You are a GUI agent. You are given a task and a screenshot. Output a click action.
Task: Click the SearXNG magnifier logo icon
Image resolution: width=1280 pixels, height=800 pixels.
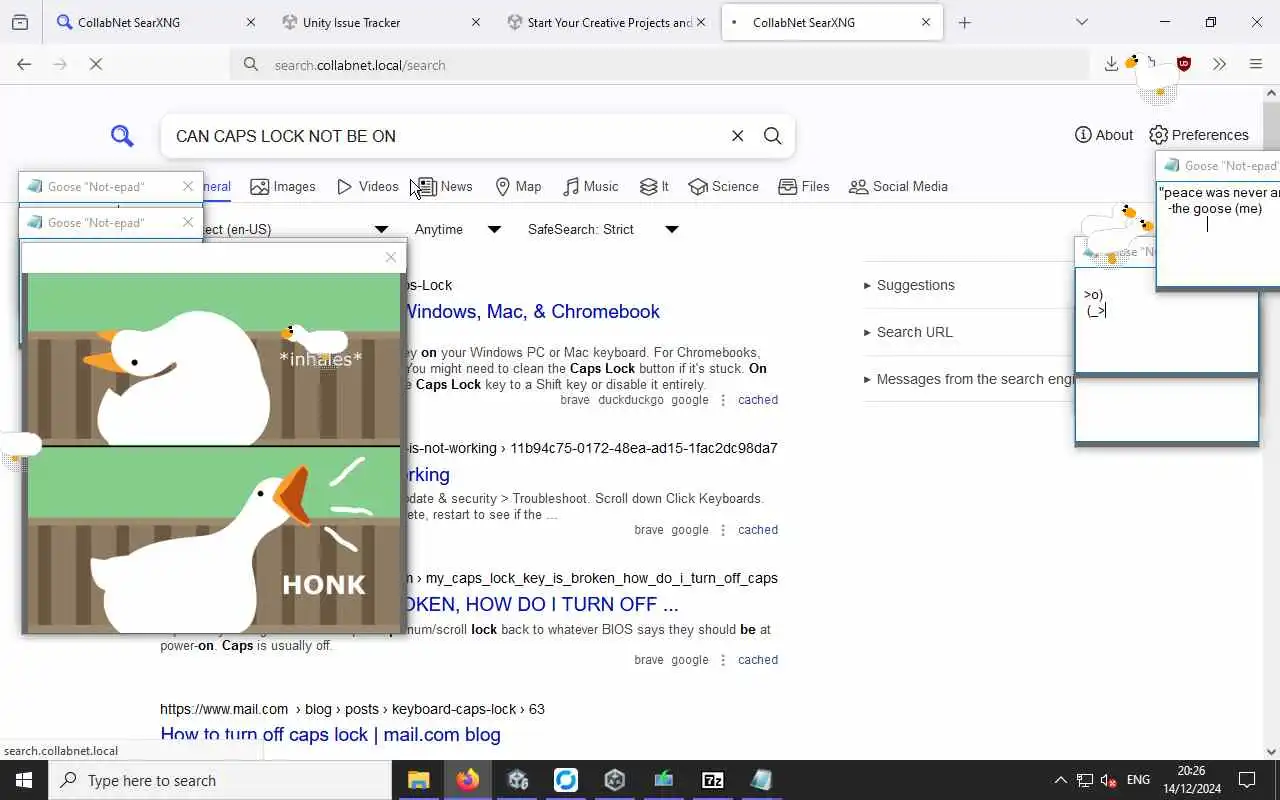tap(122, 136)
